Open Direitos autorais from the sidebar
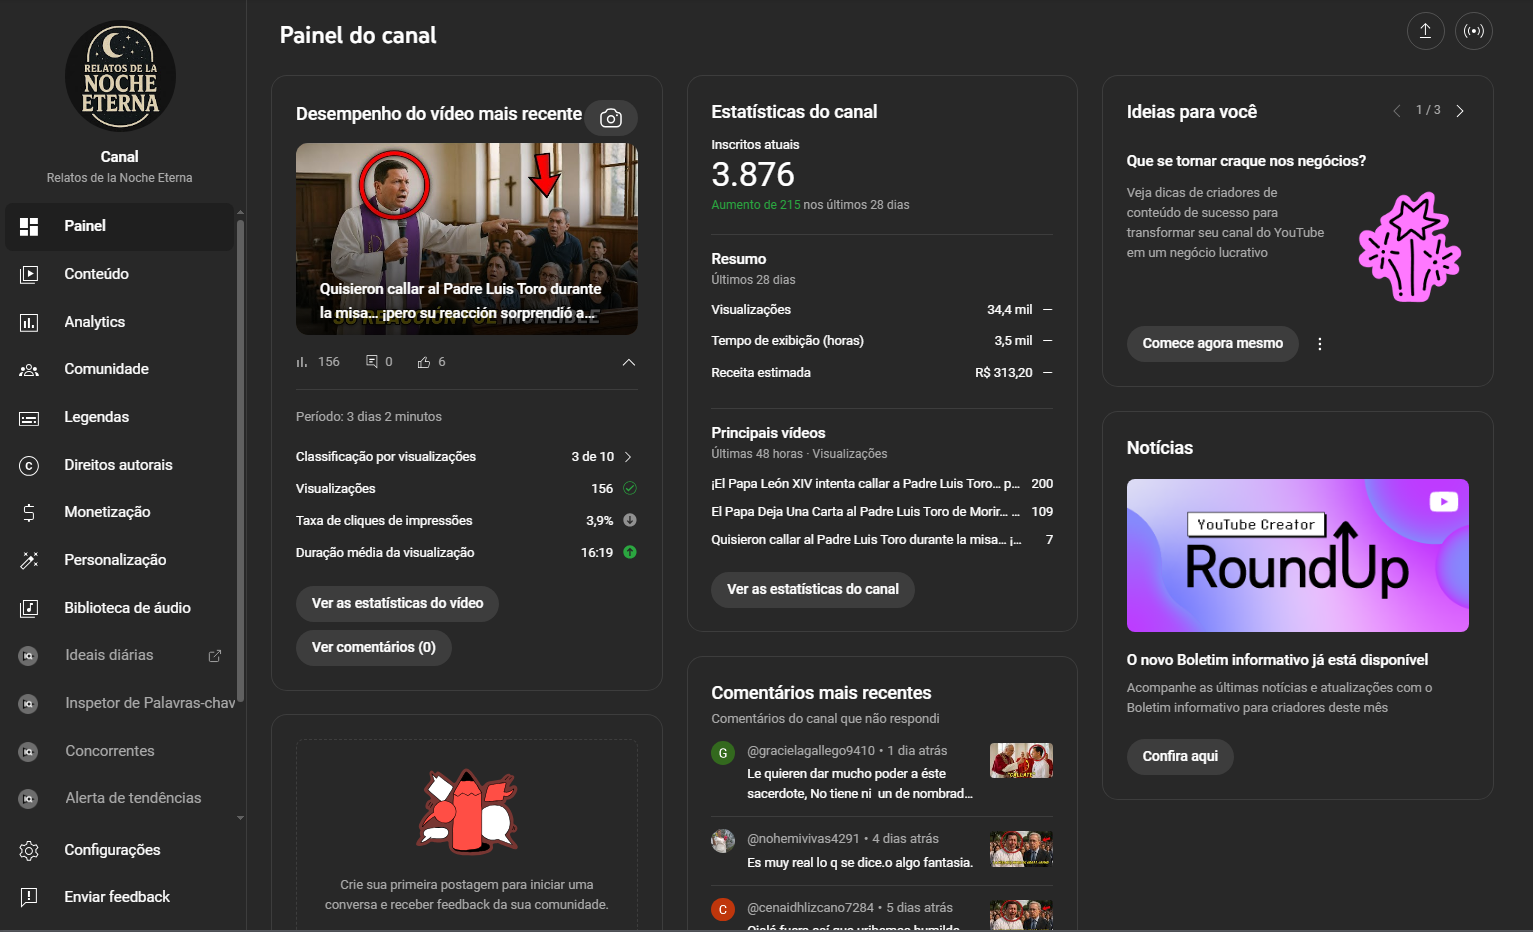 pos(119,465)
